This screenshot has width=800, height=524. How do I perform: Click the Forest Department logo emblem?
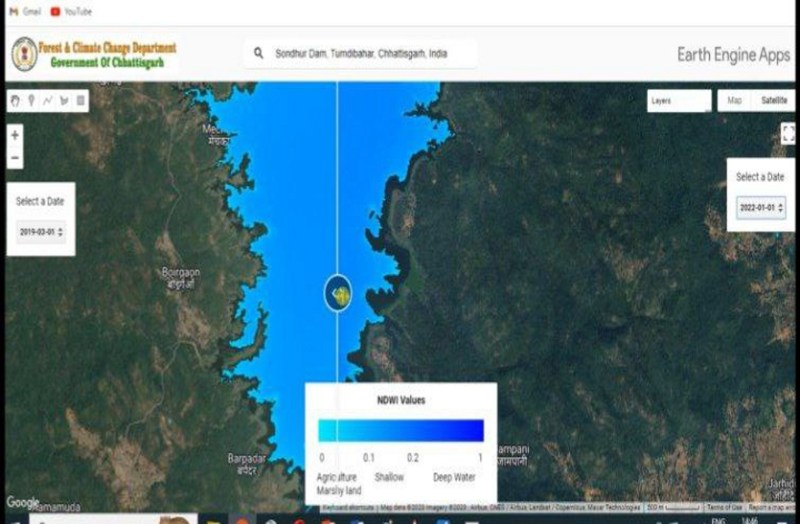(x=24, y=54)
